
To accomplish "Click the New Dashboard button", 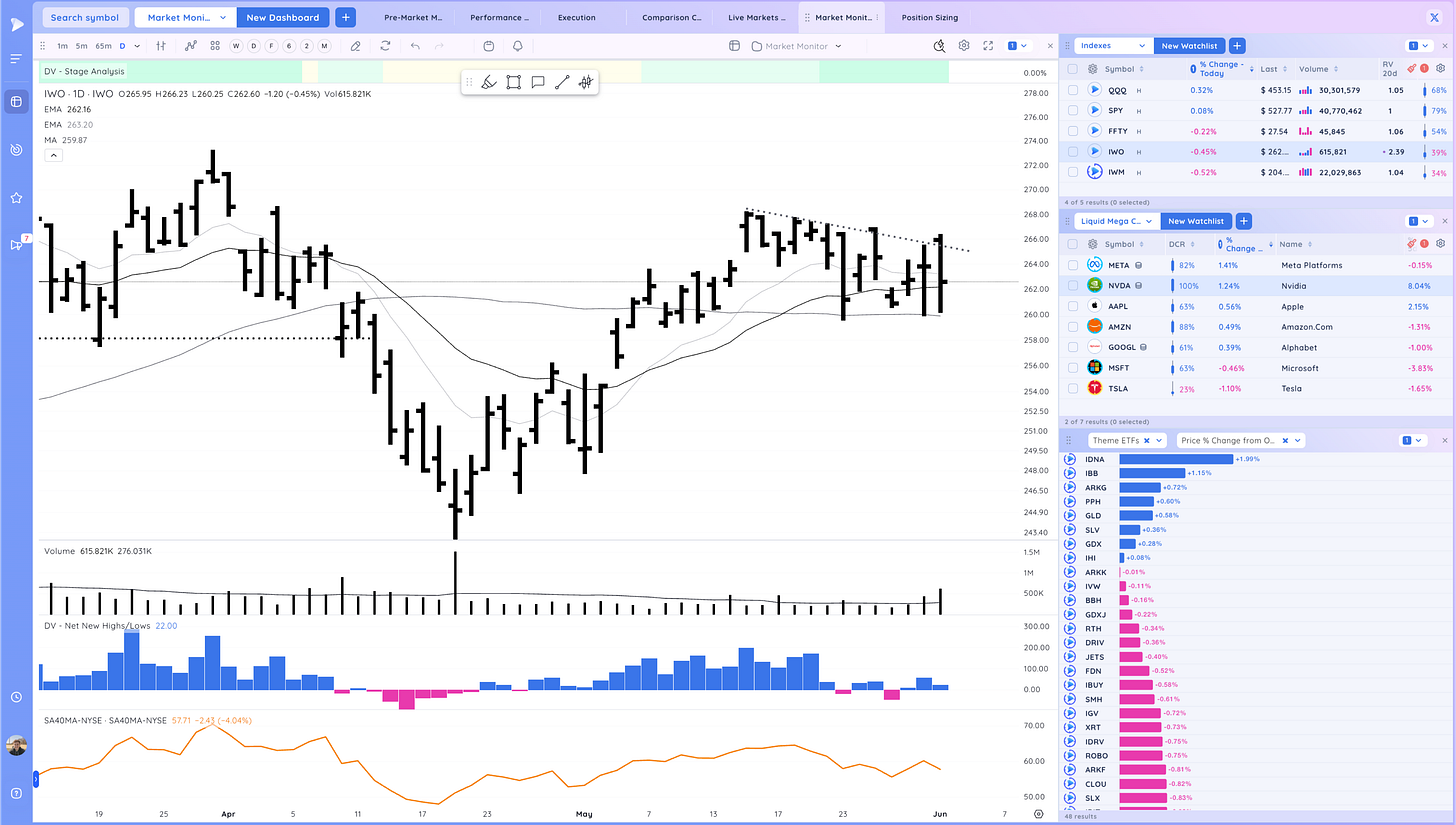I will click(283, 17).
